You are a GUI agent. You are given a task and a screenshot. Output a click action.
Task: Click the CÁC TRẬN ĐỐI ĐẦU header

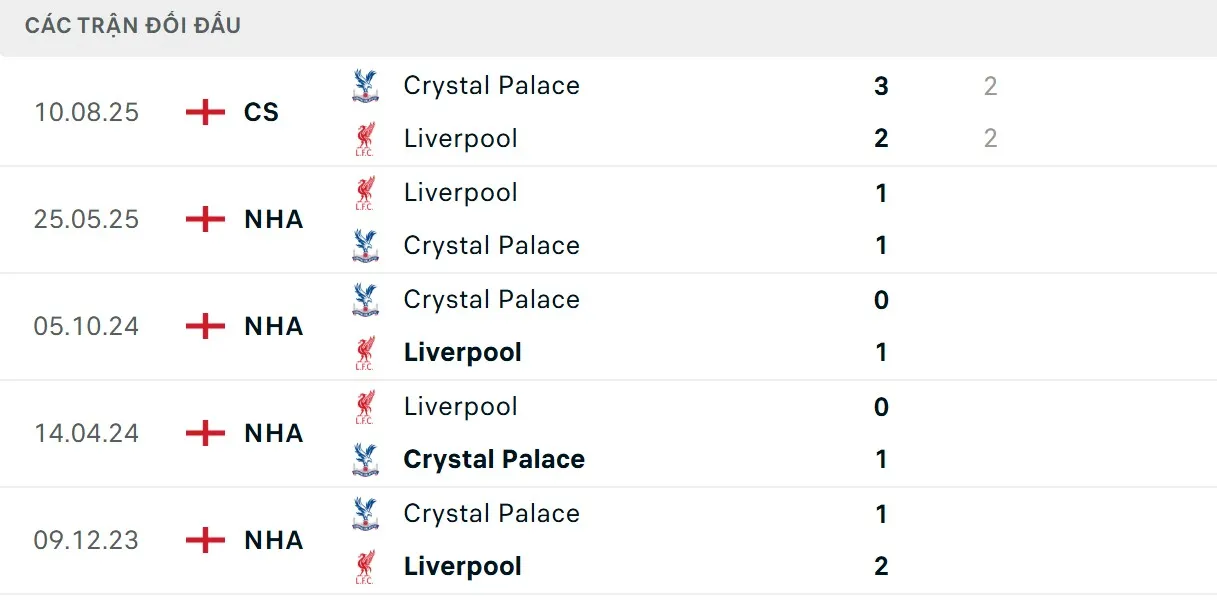(x=133, y=26)
